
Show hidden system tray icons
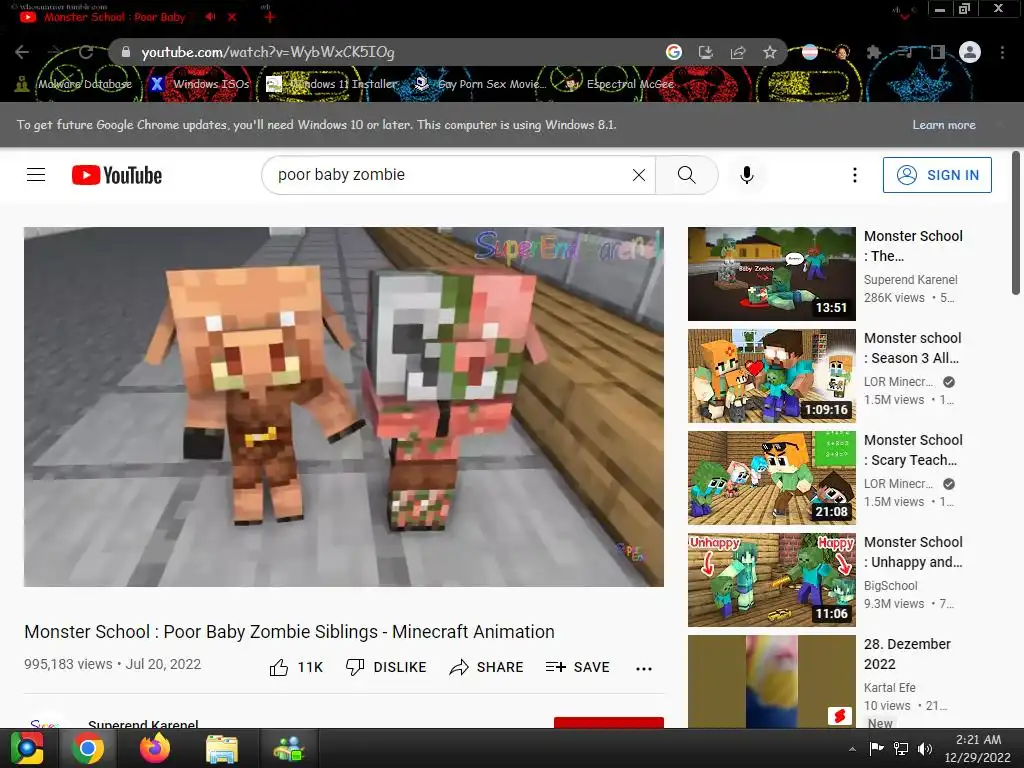coord(852,749)
